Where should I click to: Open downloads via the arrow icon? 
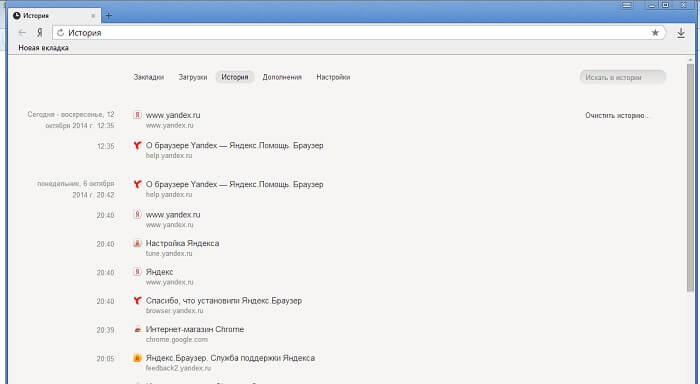681,33
